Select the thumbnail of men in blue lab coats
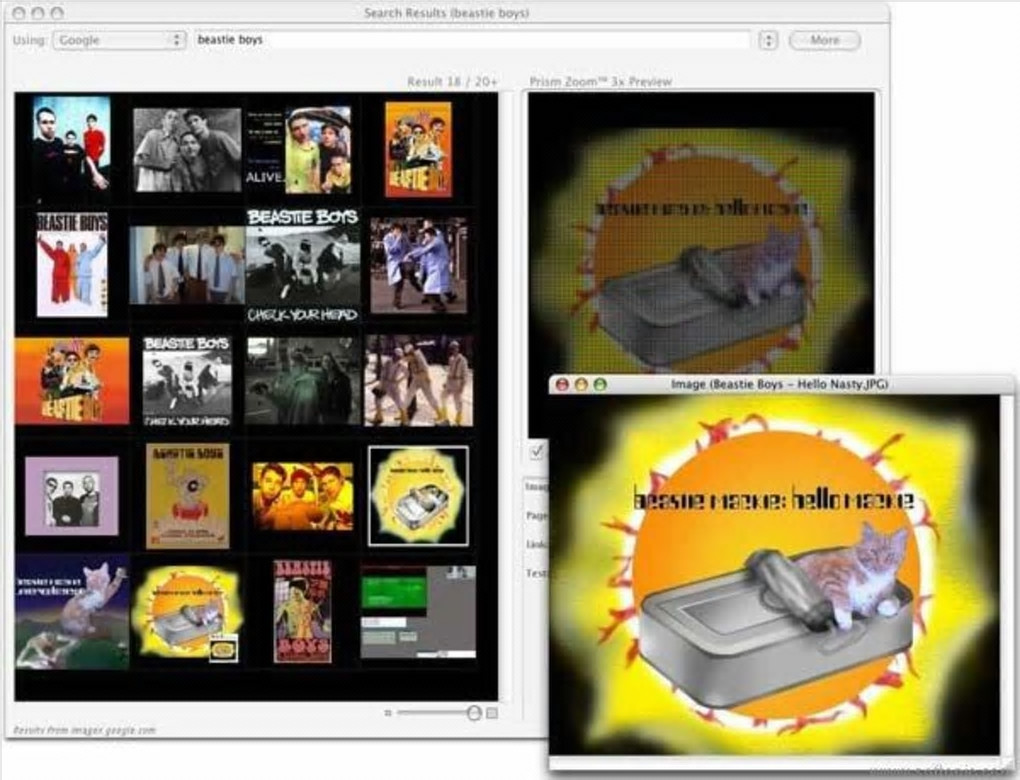This screenshot has width=1020, height=780. tap(418, 265)
